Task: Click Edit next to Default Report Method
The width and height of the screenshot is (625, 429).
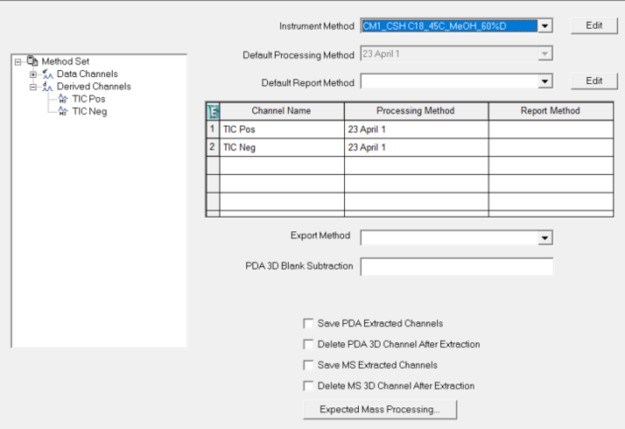Action: [x=594, y=80]
